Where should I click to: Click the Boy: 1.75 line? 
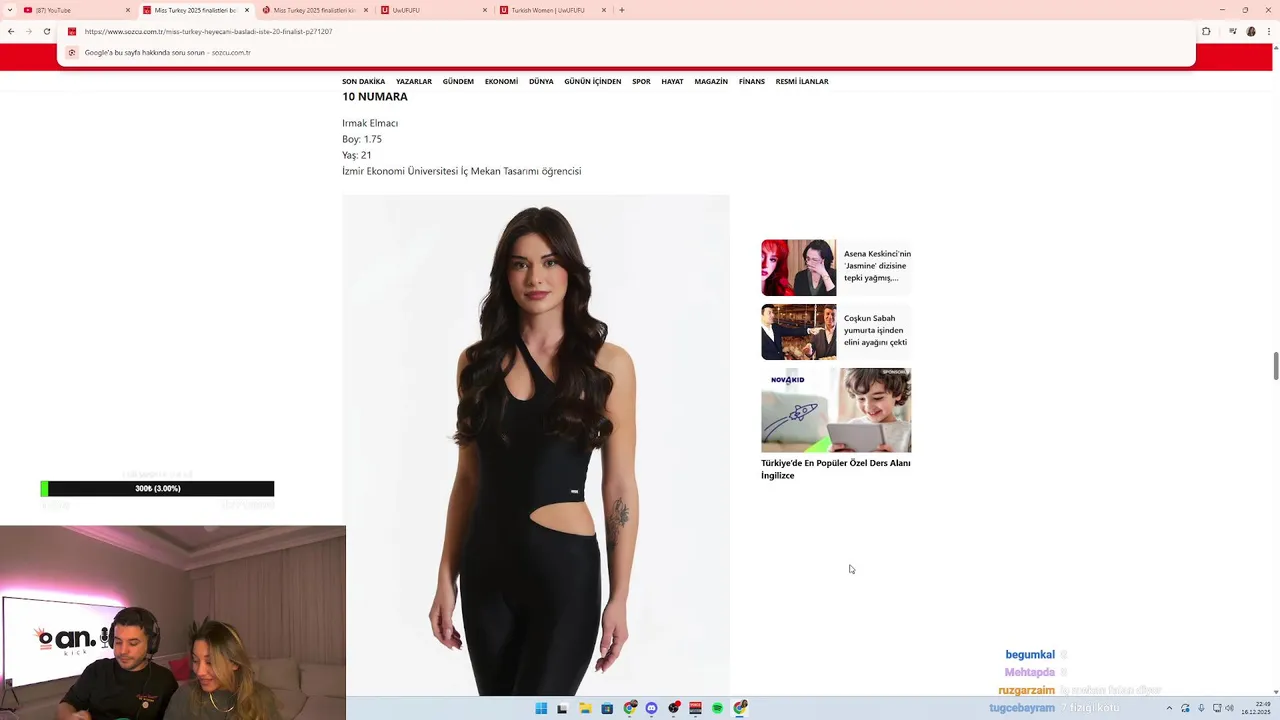tap(362, 139)
